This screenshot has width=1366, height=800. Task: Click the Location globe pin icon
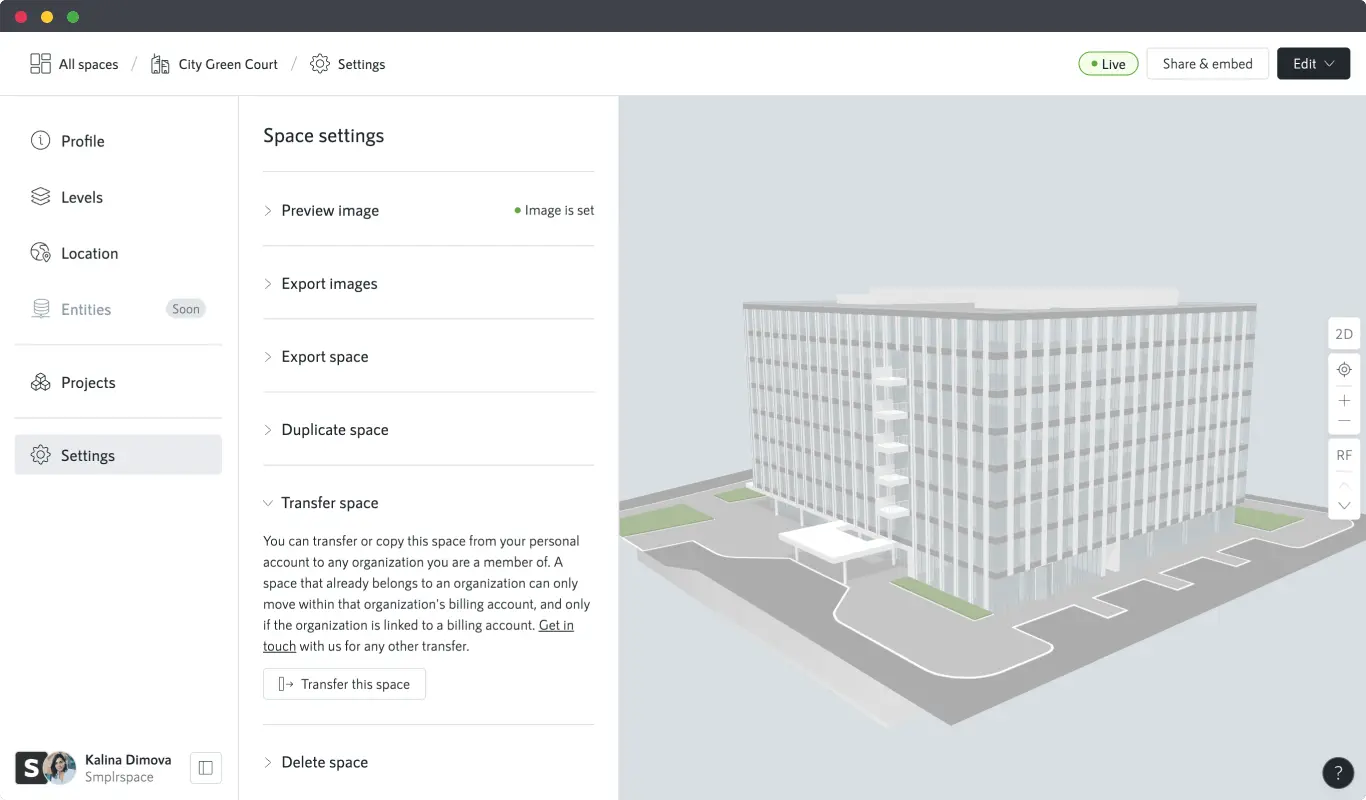(x=40, y=253)
